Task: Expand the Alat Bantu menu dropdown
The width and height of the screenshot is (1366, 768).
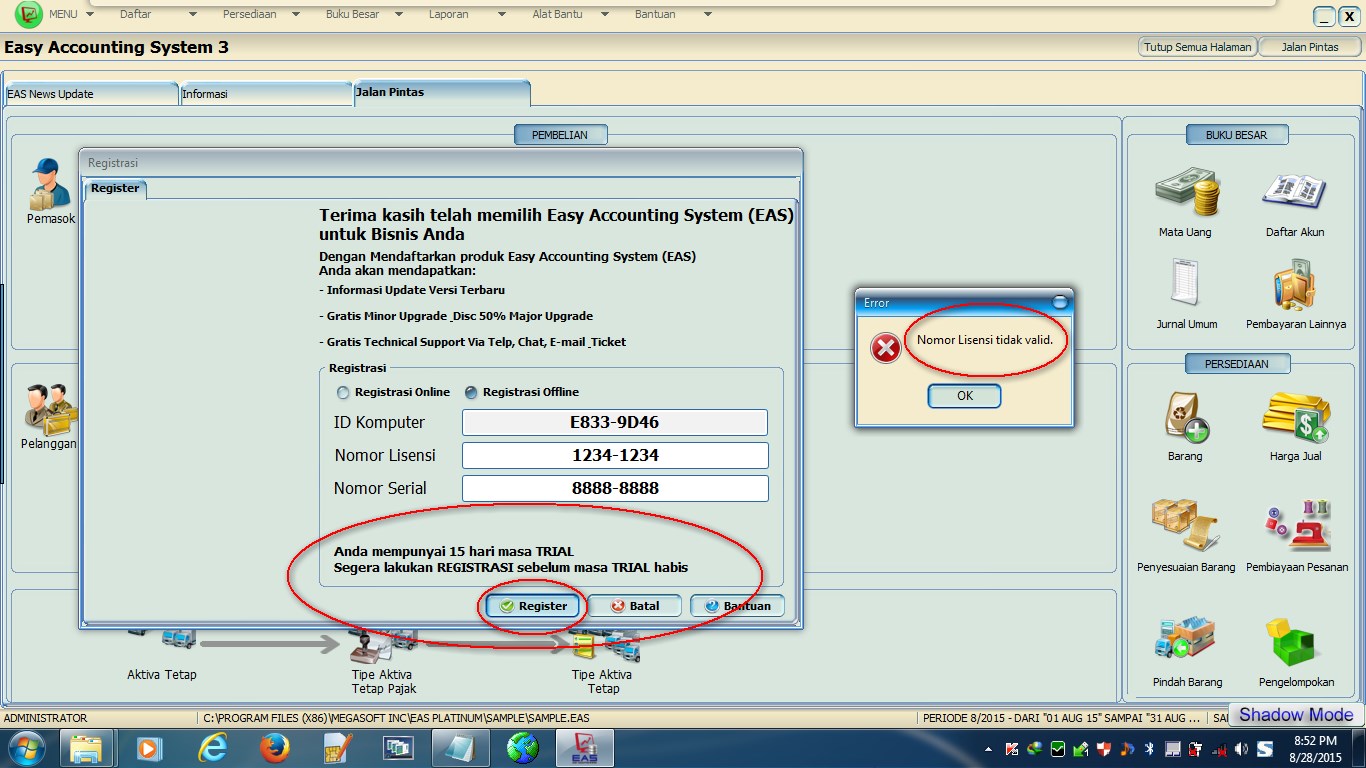Action: pos(604,15)
